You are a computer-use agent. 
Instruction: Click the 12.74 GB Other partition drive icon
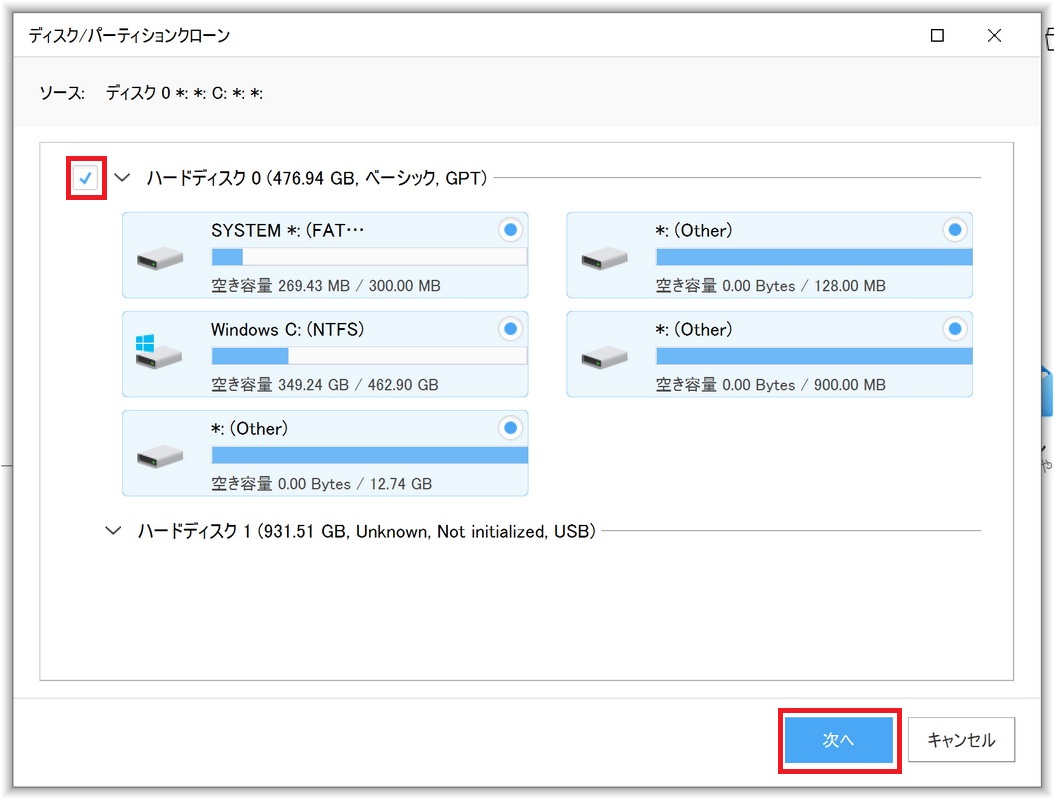160,456
